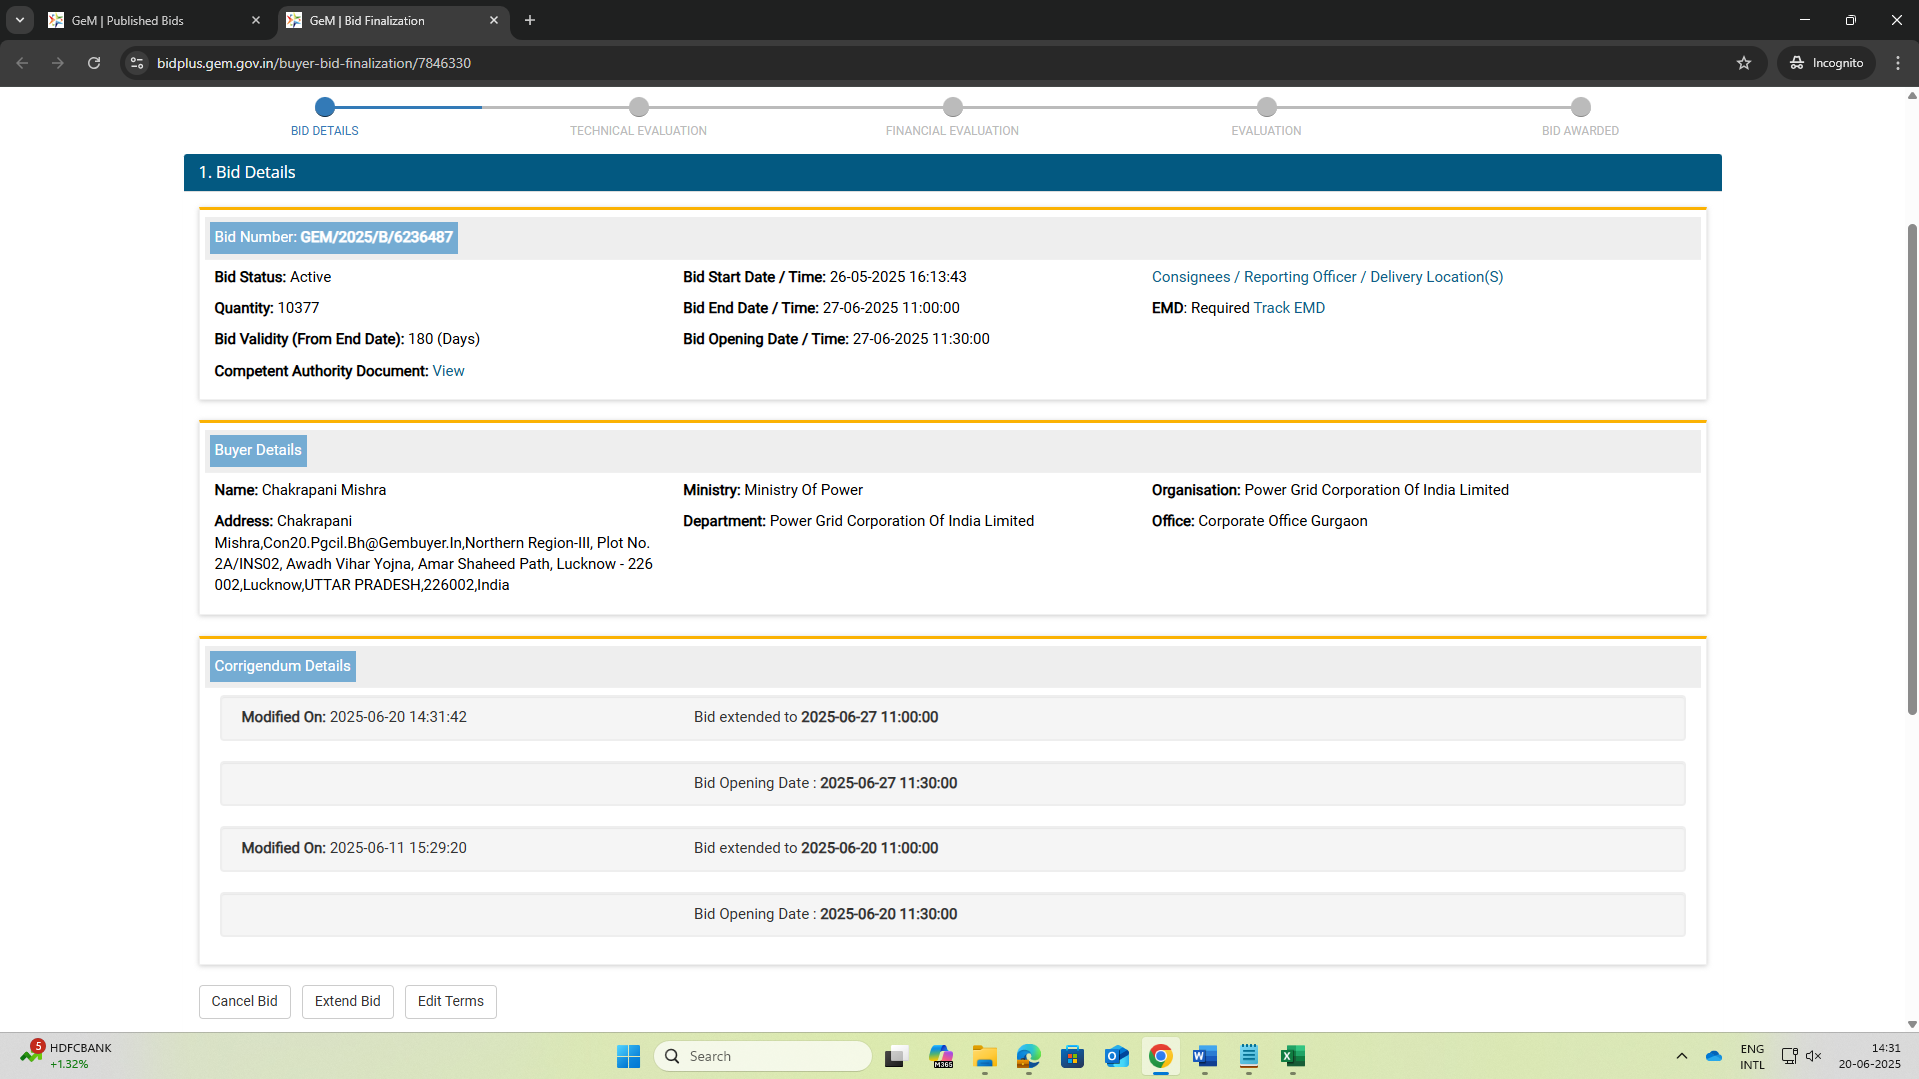Image resolution: width=1919 pixels, height=1079 pixels.
Task: Open File Explorer from taskbar
Action: [985, 1056]
